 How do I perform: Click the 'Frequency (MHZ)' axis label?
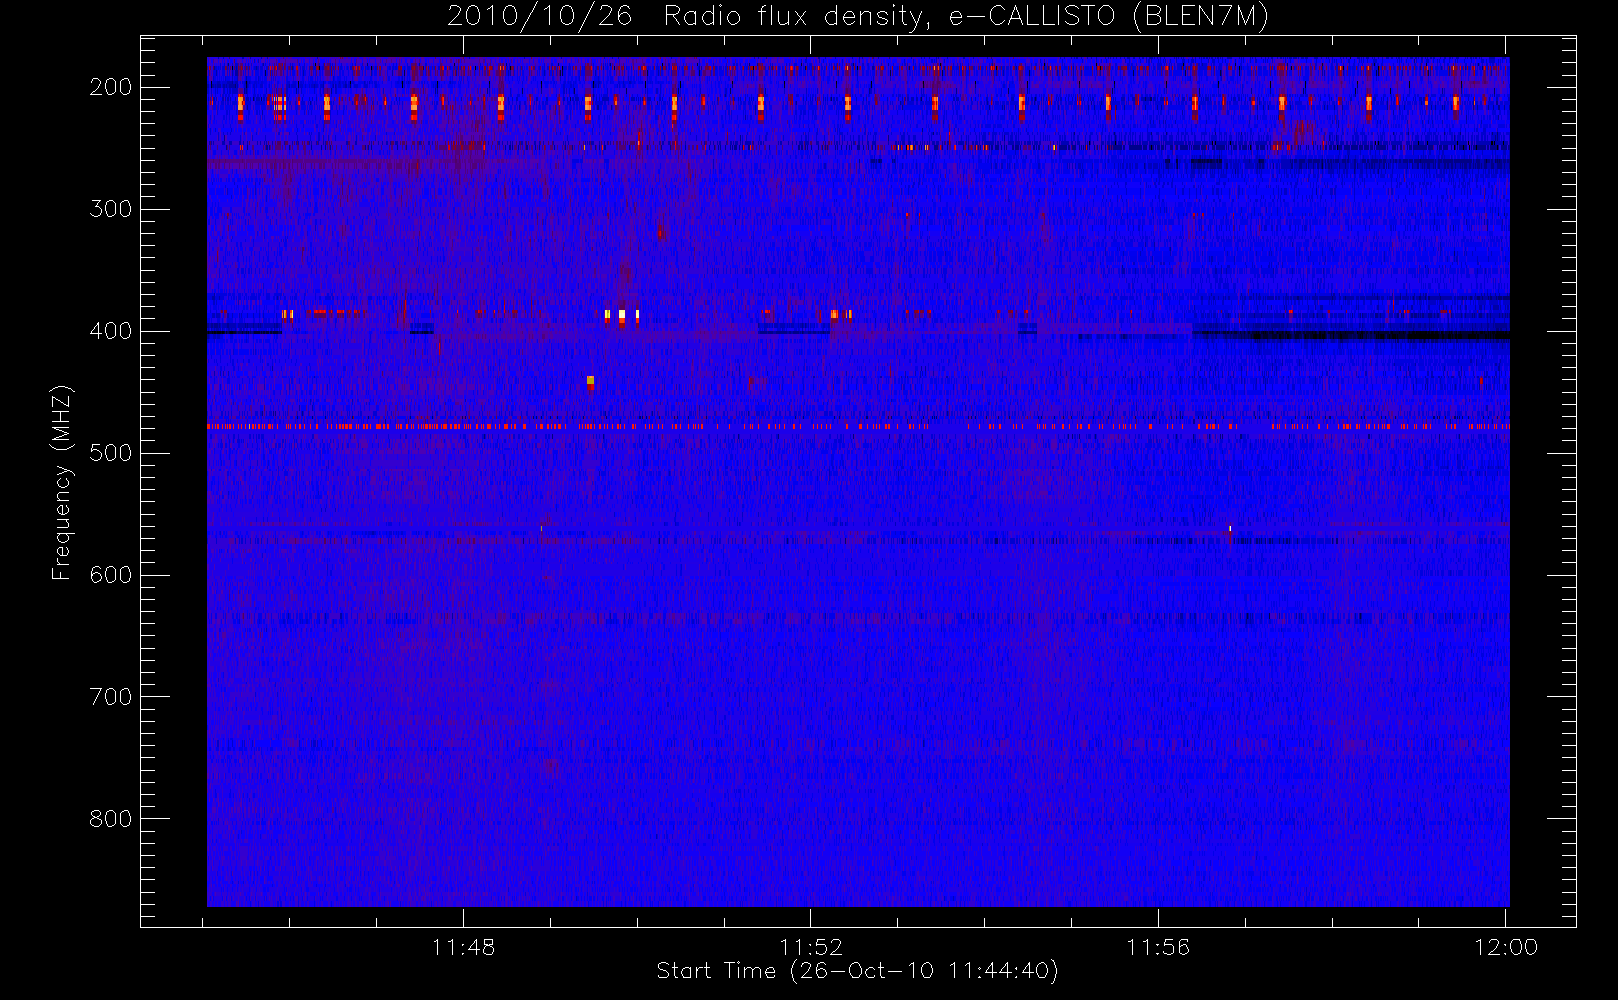(62, 482)
